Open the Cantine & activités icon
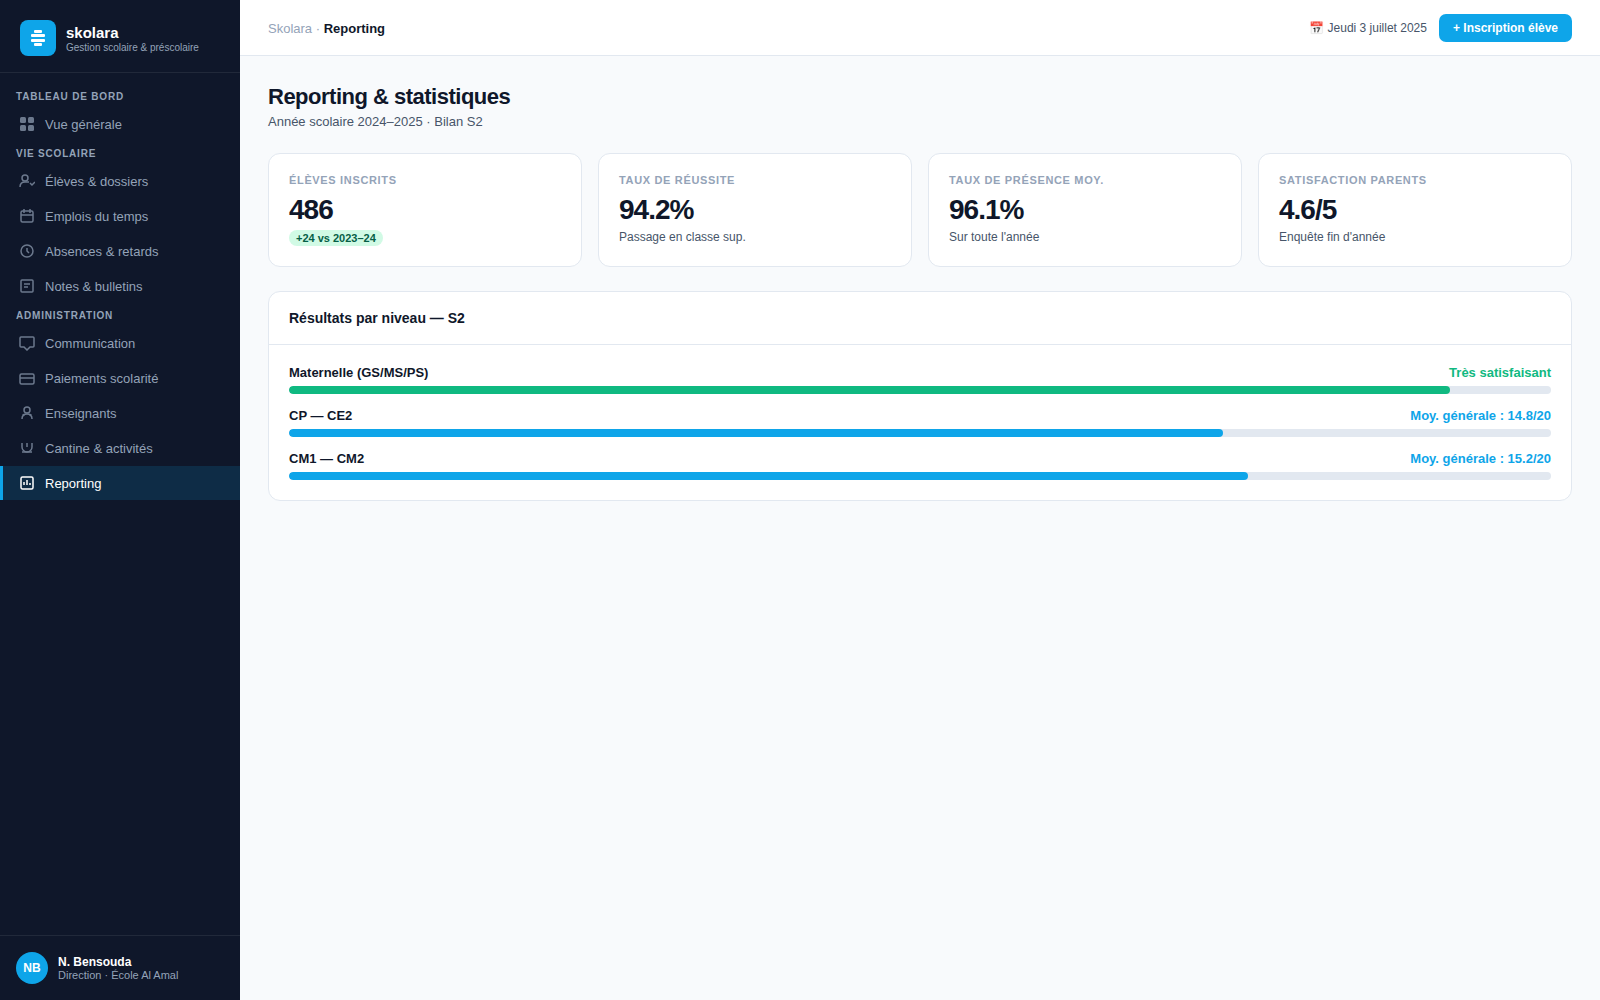The image size is (1600, 1000). pos(27,448)
